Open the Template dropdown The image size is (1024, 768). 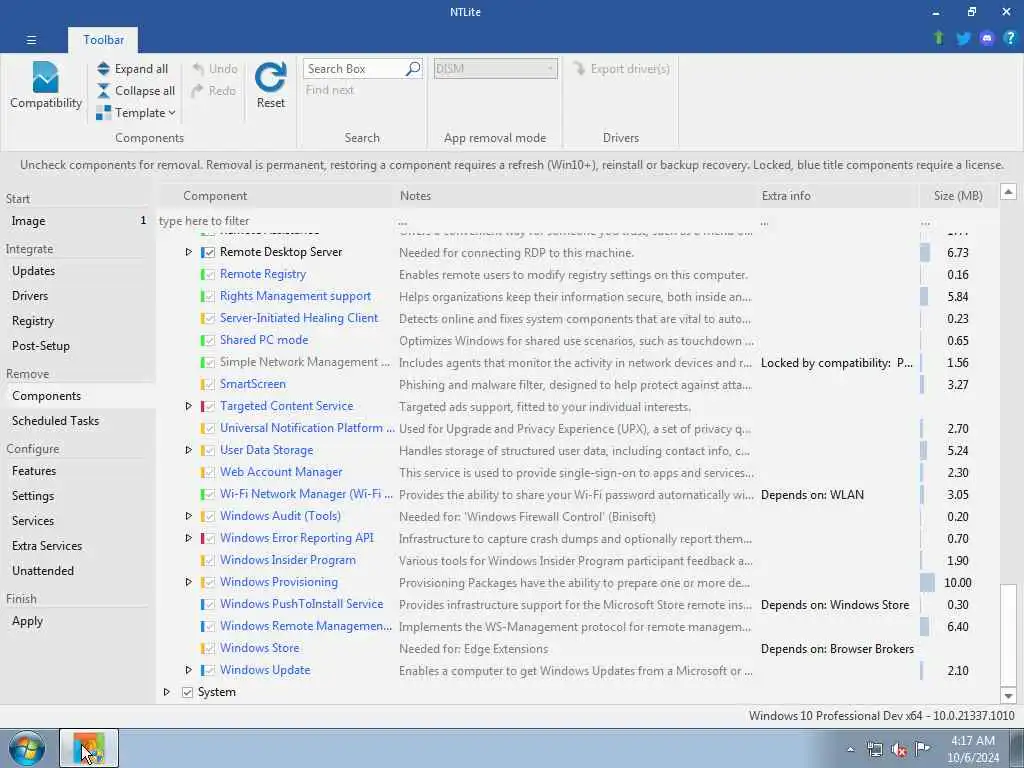[136, 113]
